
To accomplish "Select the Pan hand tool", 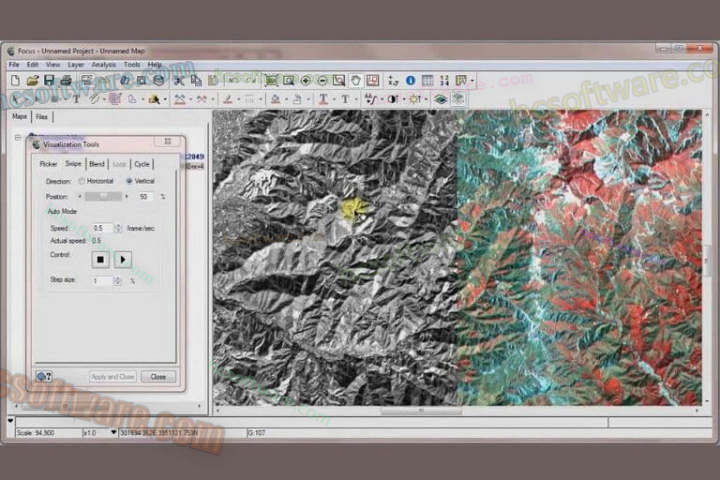I will coord(356,81).
